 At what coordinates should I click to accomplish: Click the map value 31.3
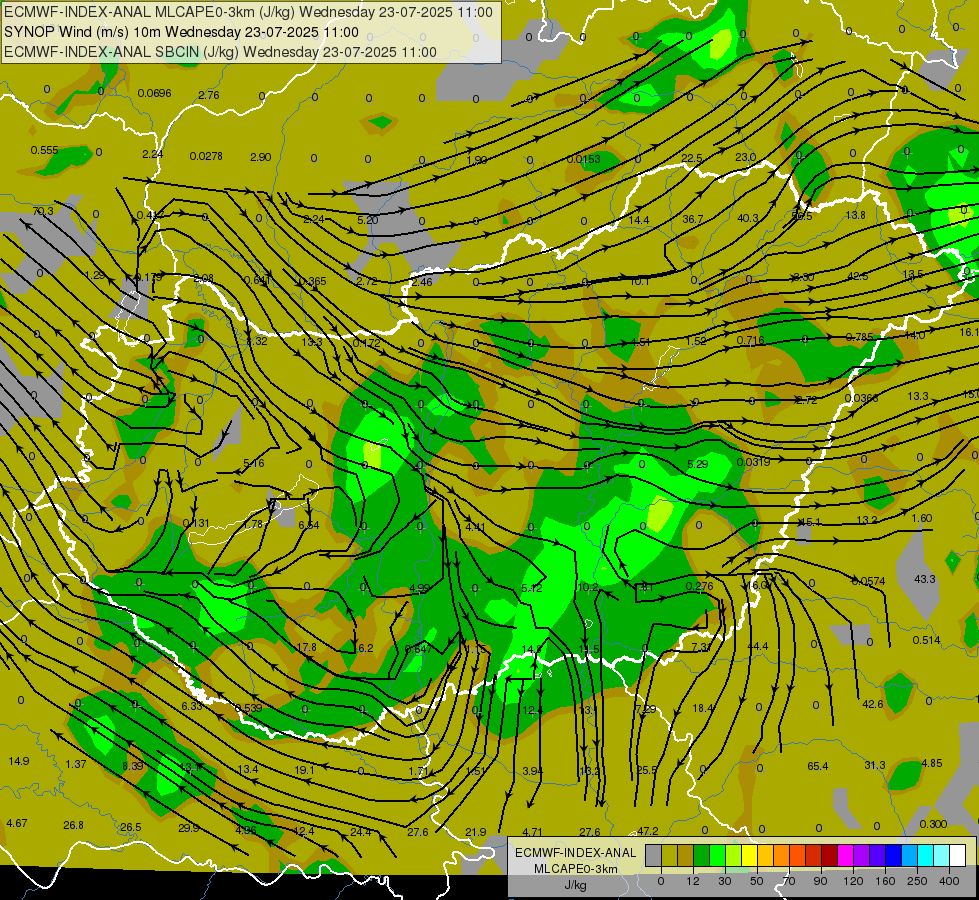pyautogui.click(x=874, y=765)
